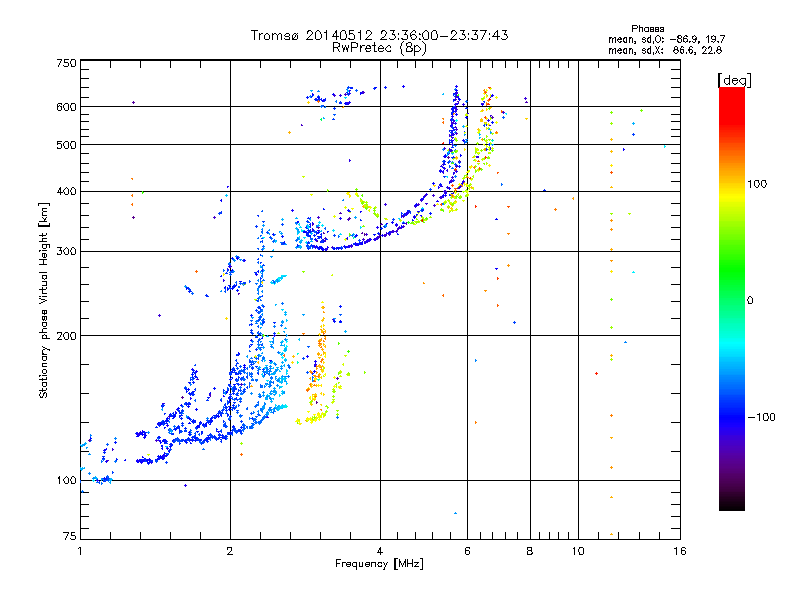
Task: Click x-axis tick label 8
Action: tap(530, 551)
